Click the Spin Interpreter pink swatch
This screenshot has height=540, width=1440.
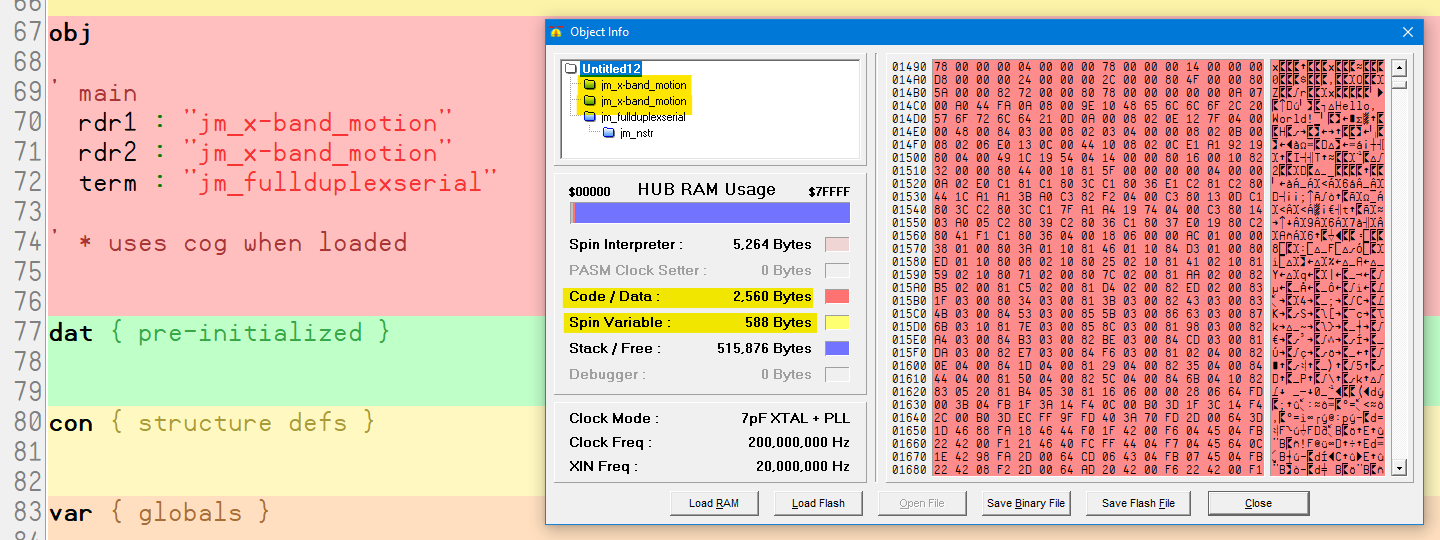836,244
